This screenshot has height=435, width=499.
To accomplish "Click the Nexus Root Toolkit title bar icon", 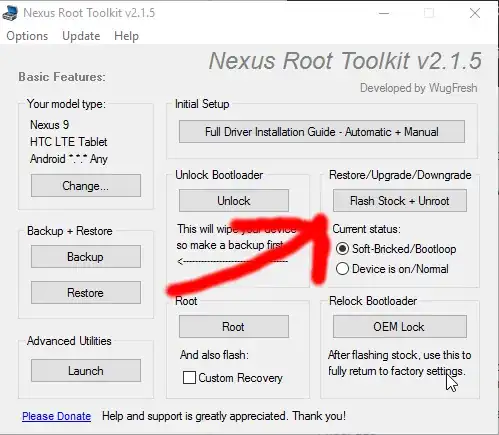I will click(x=10, y=13).
